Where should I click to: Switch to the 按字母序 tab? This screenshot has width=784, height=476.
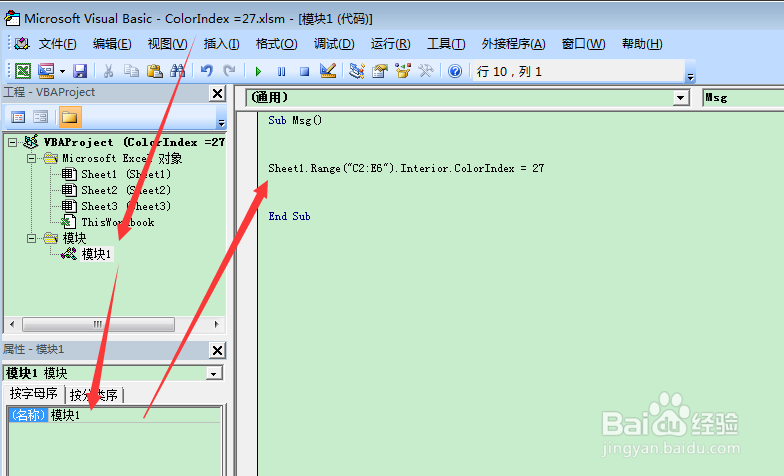point(34,394)
